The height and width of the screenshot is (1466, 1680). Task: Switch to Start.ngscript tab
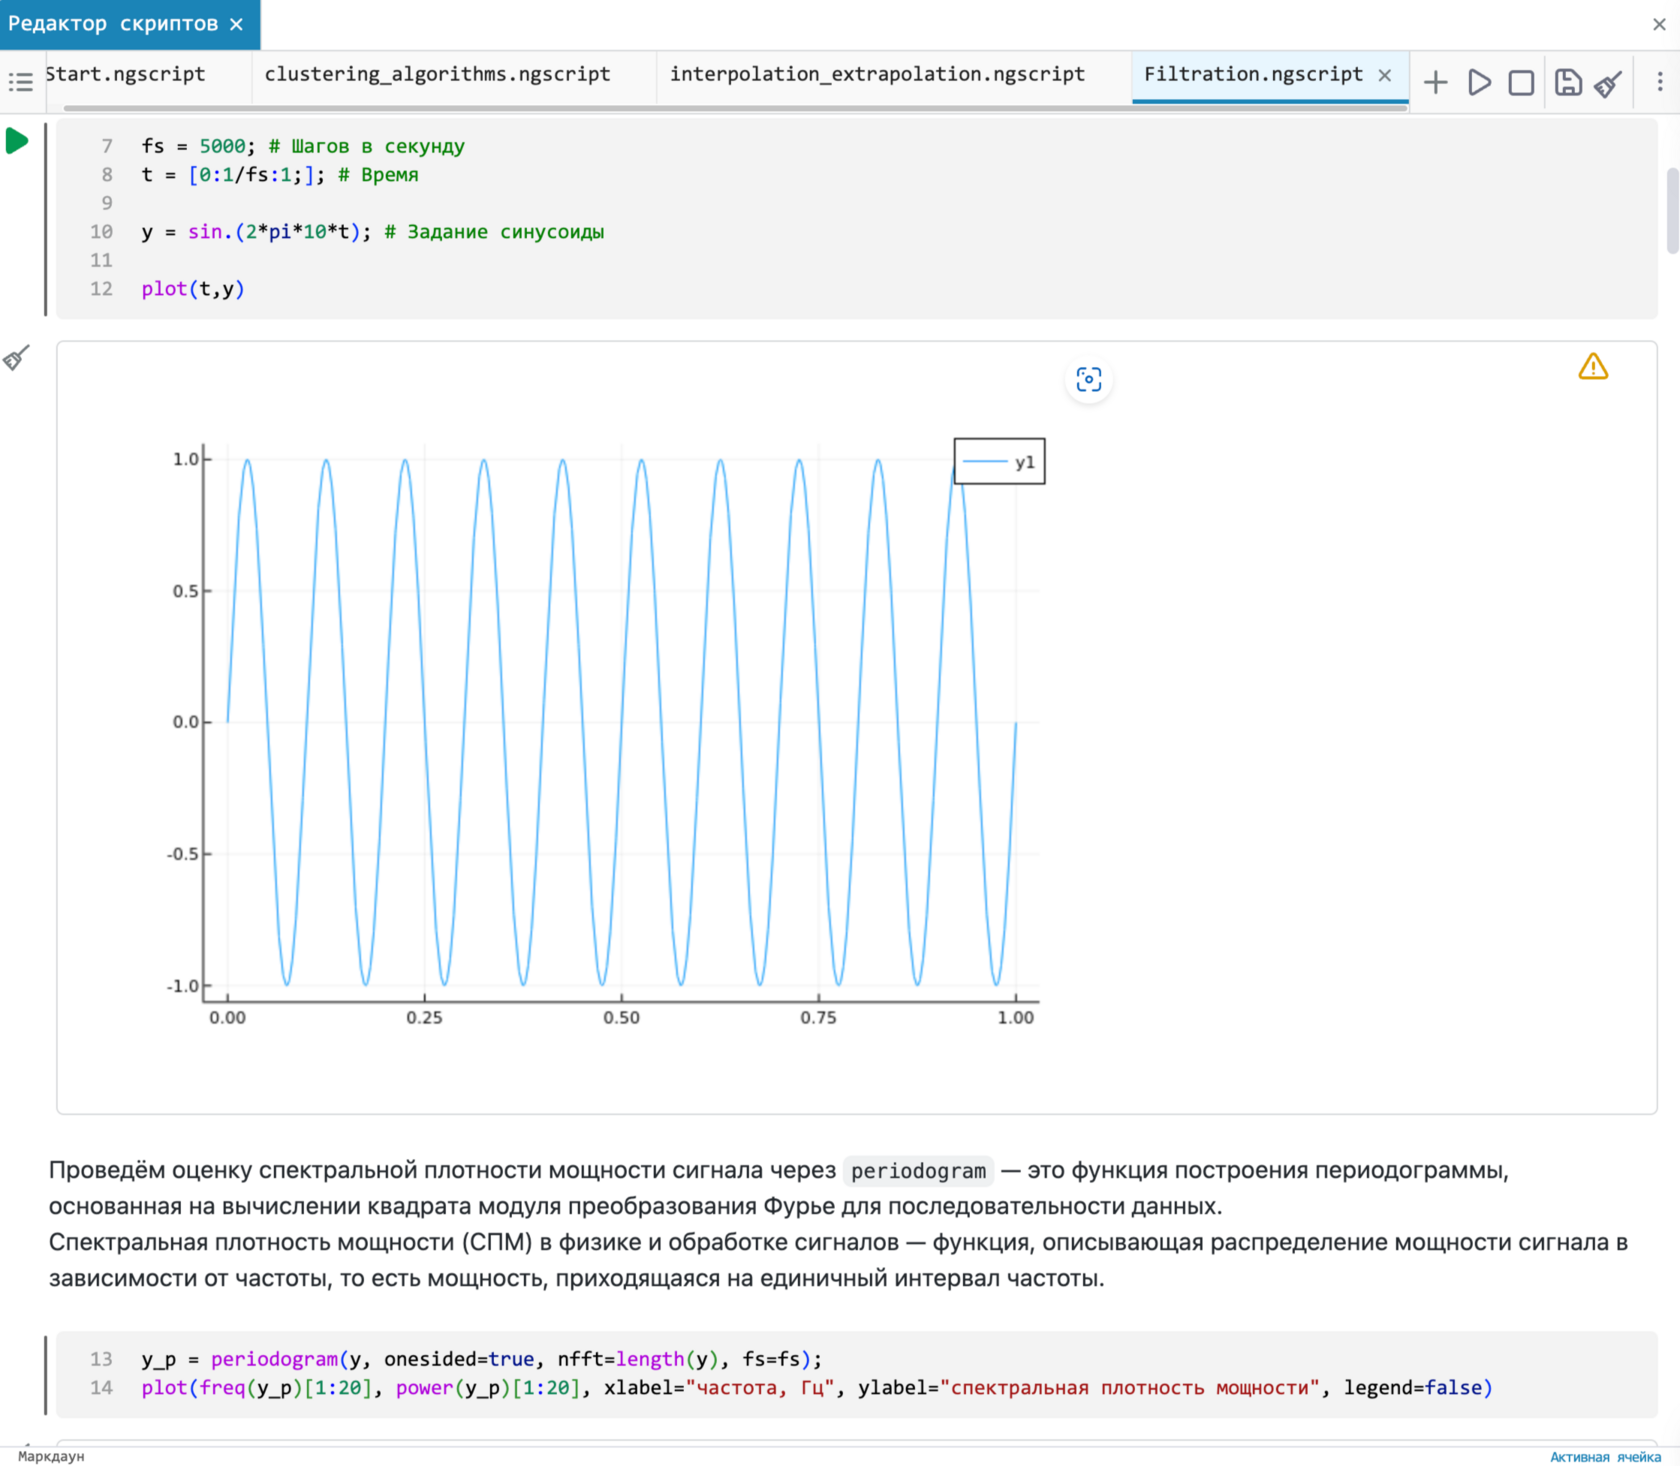click(x=125, y=74)
